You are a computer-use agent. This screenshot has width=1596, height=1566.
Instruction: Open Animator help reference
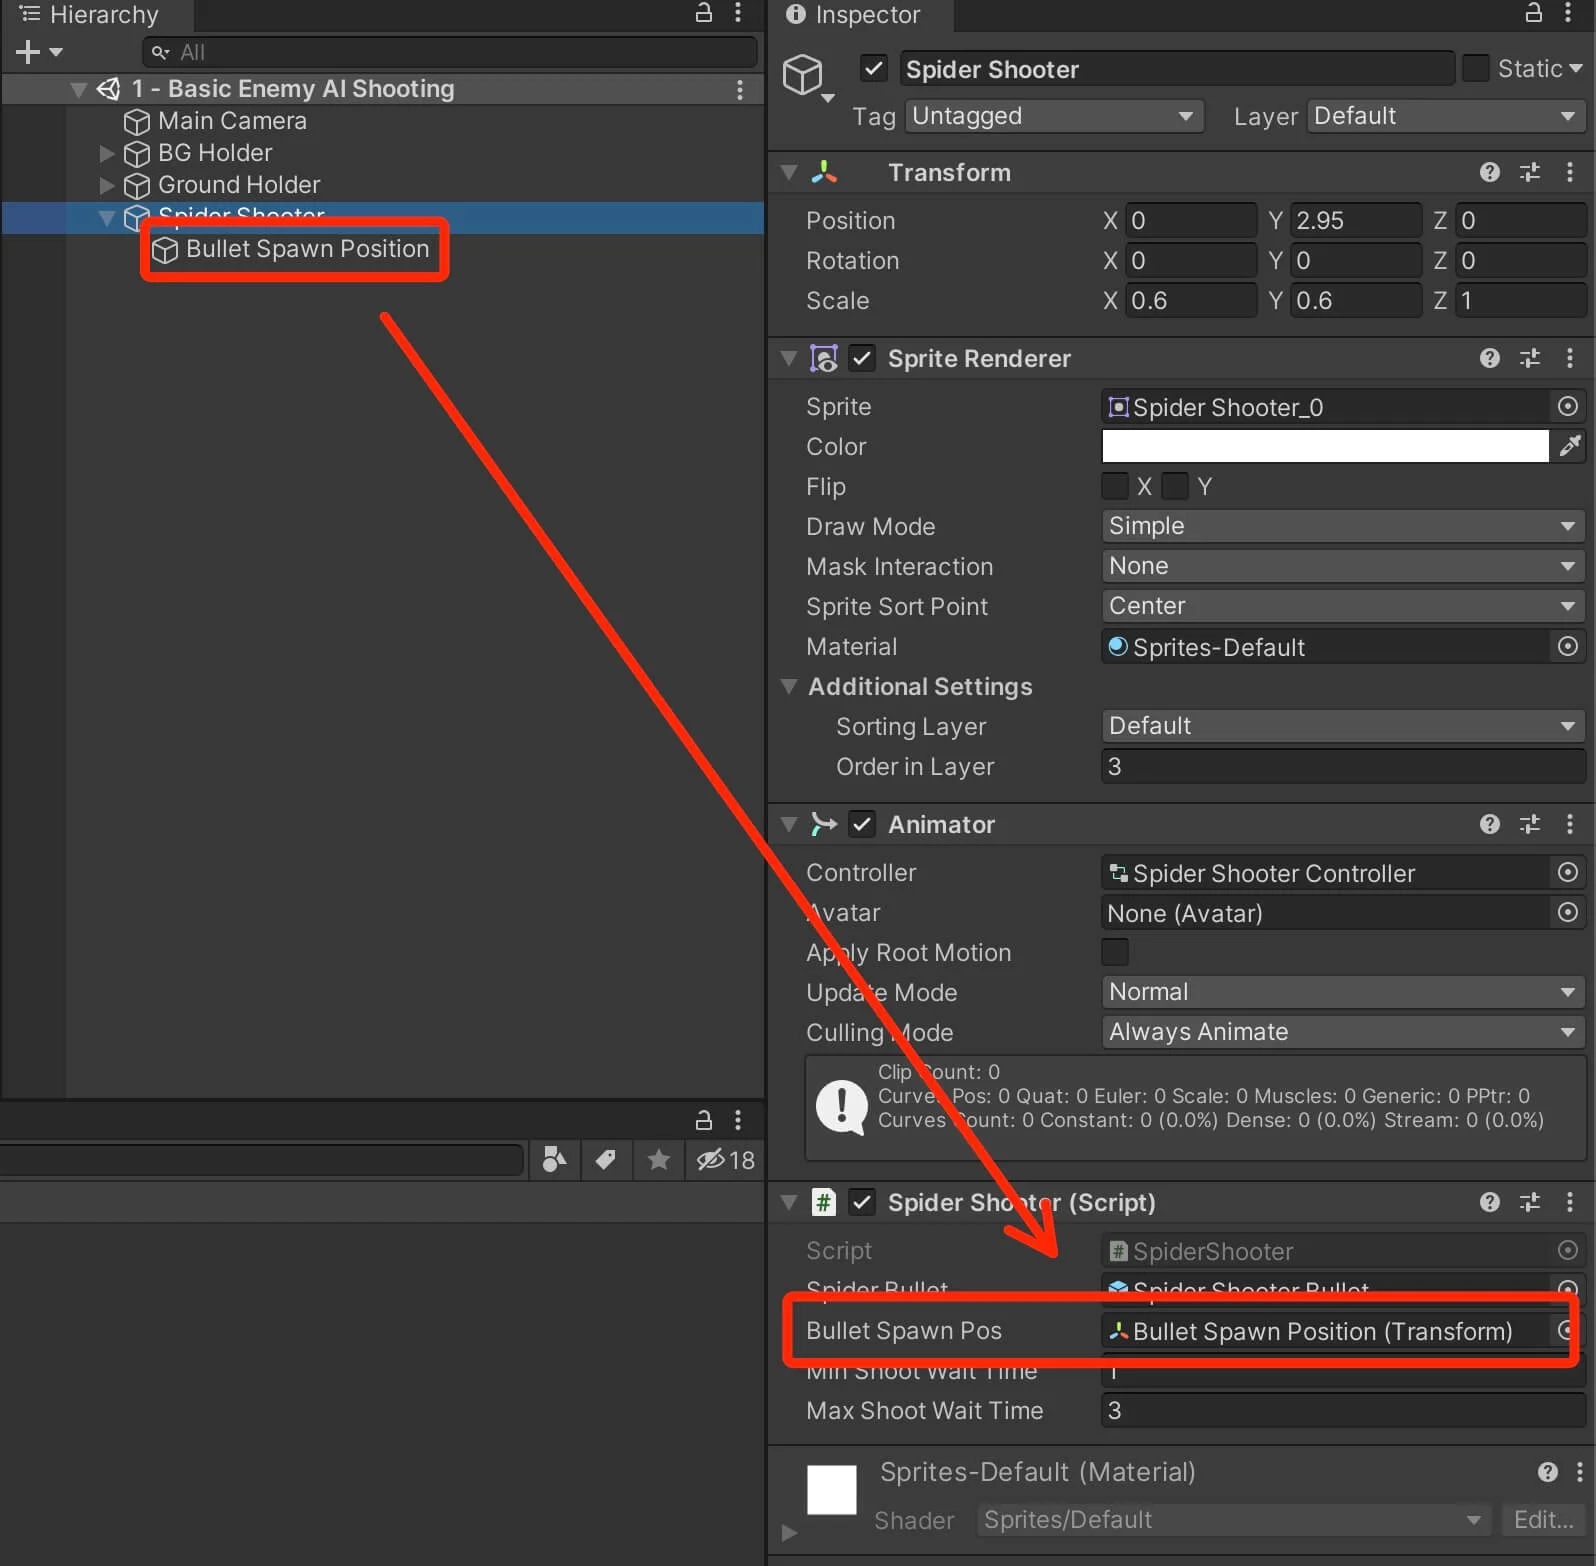click(1490, 824)
